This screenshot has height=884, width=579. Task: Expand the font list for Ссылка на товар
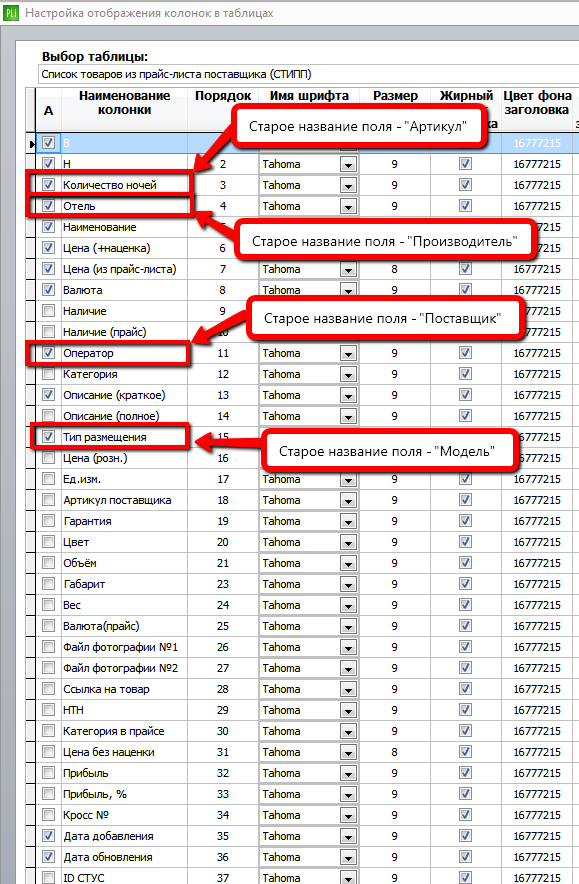(348, 689)
